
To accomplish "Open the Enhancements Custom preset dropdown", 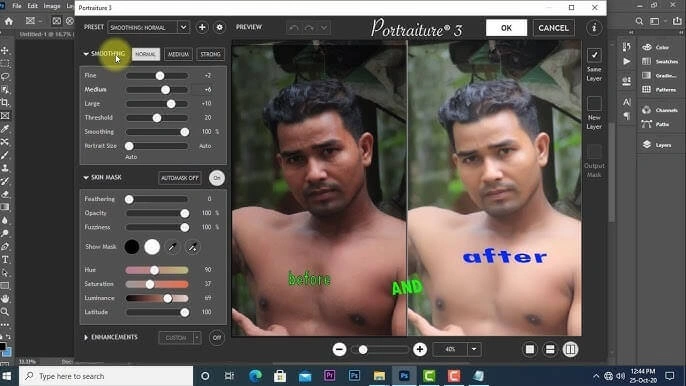I will click(x=197, y=337).
